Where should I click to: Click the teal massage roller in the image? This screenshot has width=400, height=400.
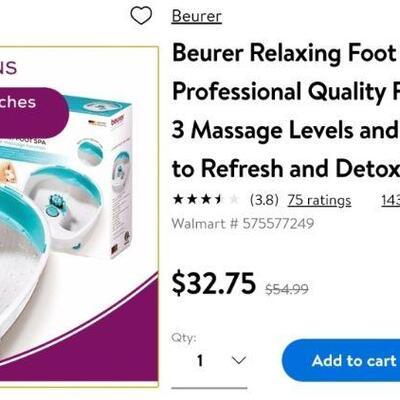pos(54,201)
